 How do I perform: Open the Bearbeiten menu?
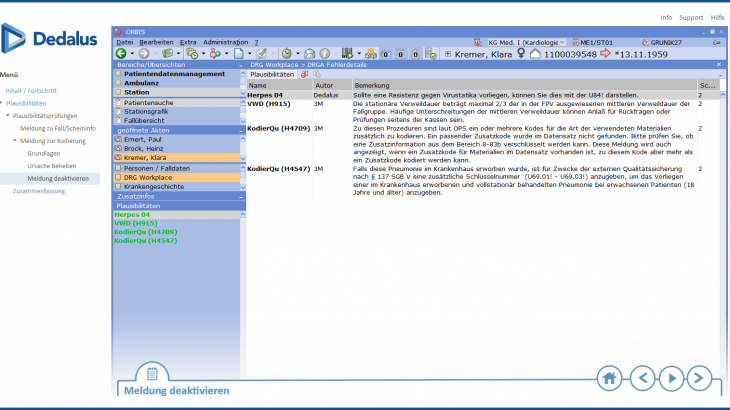click(x=156, y=43)
